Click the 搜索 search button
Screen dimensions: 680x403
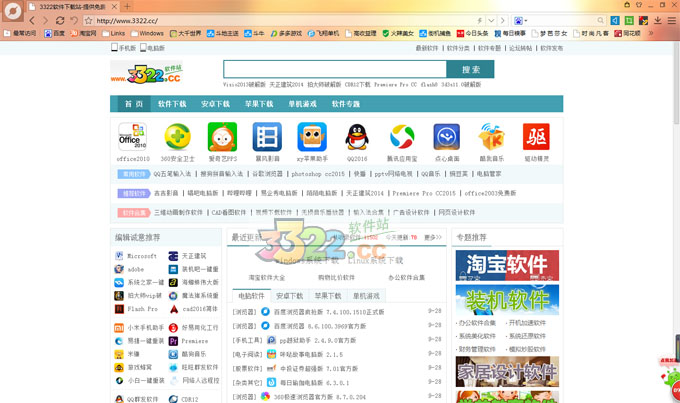point(471,69)
